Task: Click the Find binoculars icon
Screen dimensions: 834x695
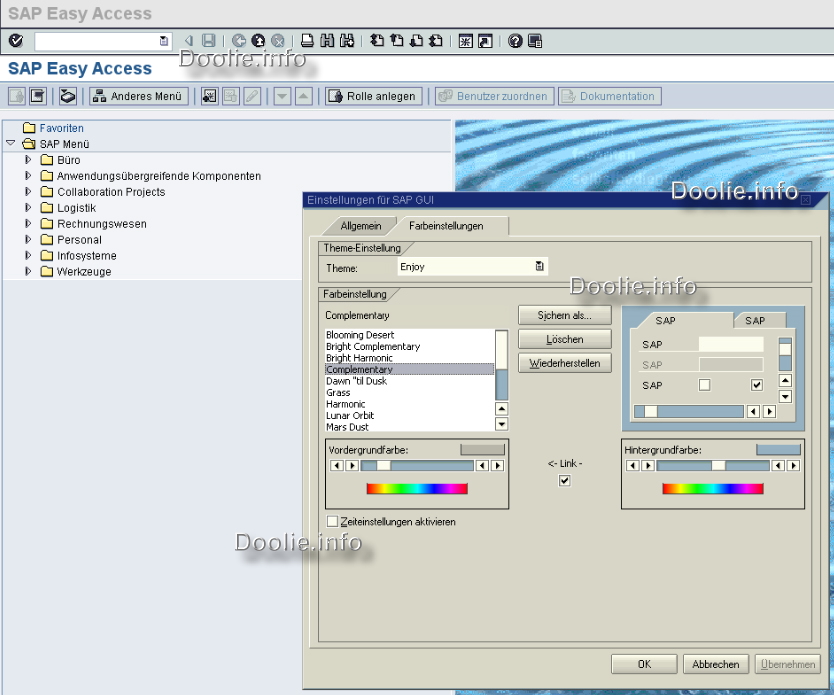Action: pos(327,40)
